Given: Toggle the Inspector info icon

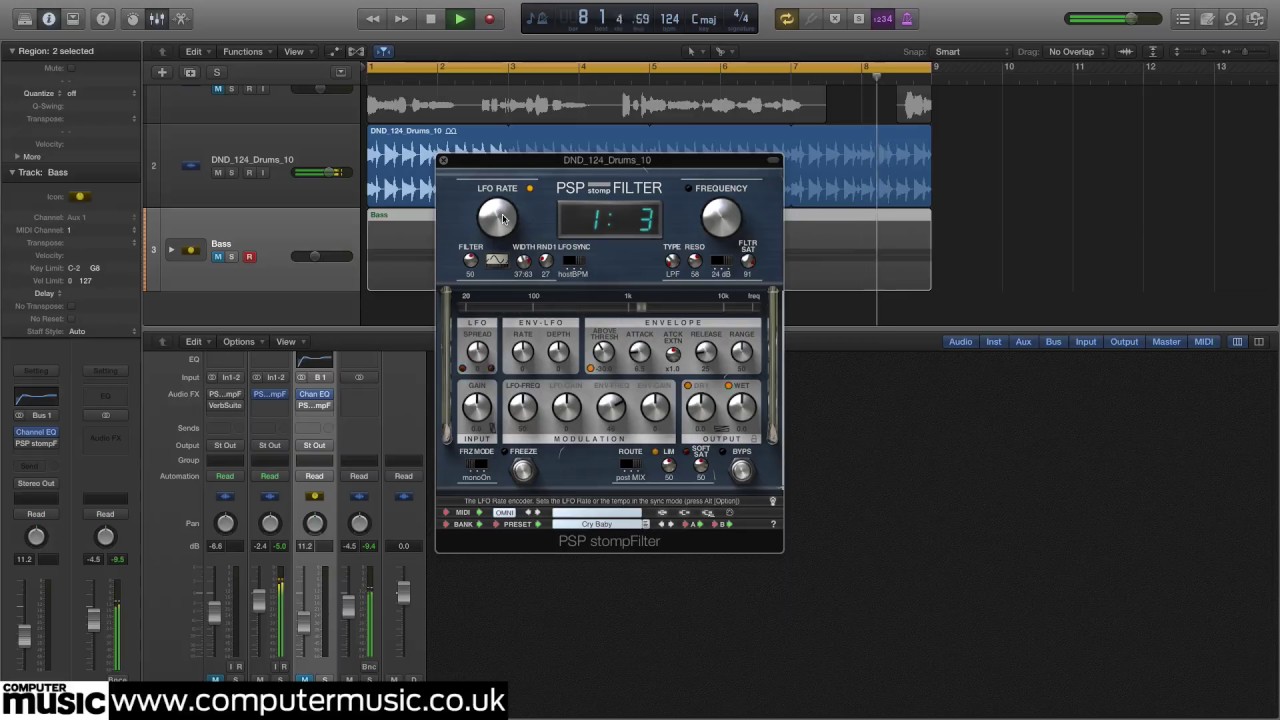Looking at the screenshot, I should point(49,19).
